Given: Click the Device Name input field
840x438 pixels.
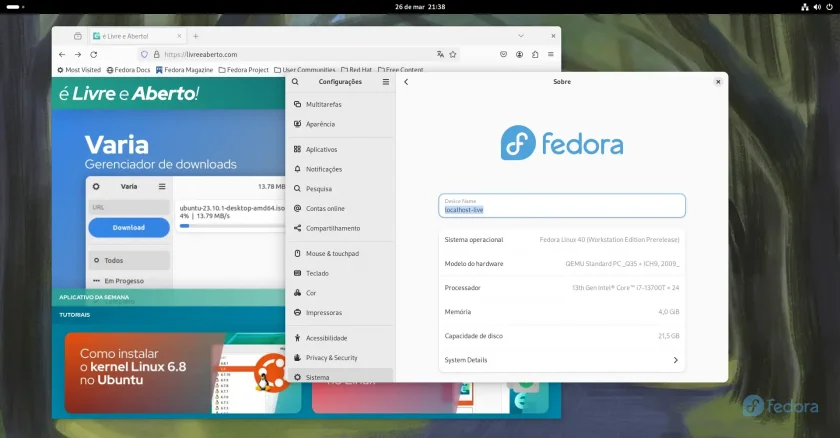Looking at the screenshot, I should [x=562, y=206].
